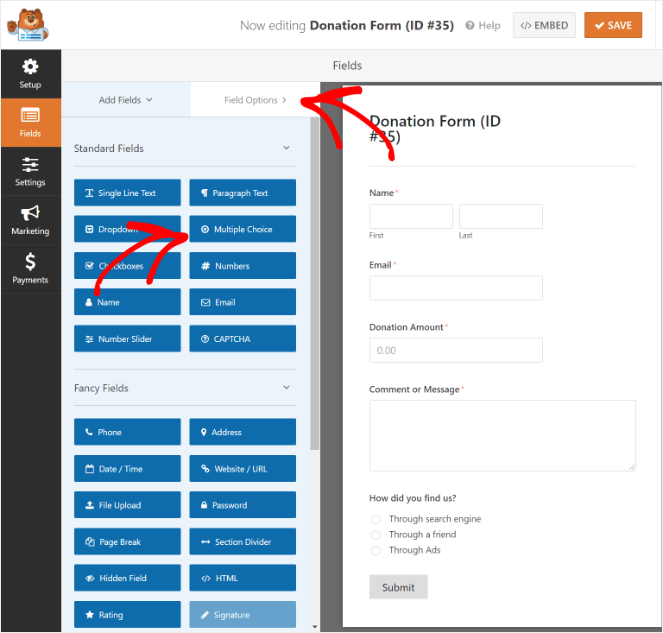Screen dimensions: 663x633
Task: Add a Checkboxes field
Action: click(x=127, y=266)
